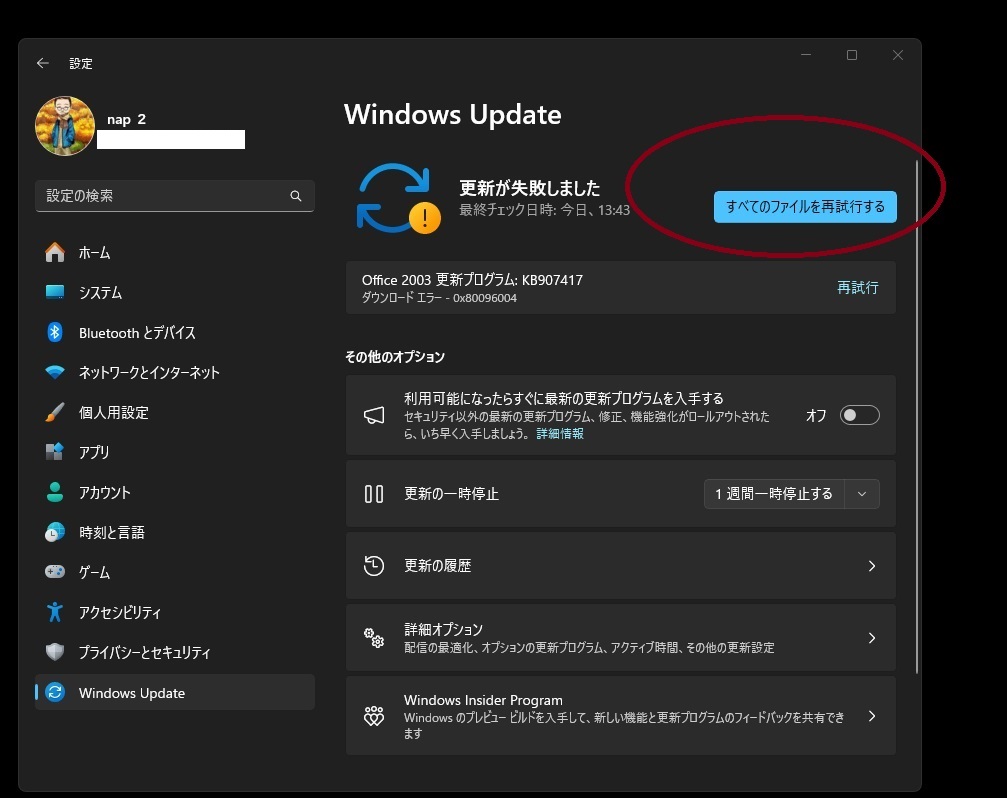Viewport: 1007px width, 798px height.
Task: Maximize the Settings window
Action: 852,55
